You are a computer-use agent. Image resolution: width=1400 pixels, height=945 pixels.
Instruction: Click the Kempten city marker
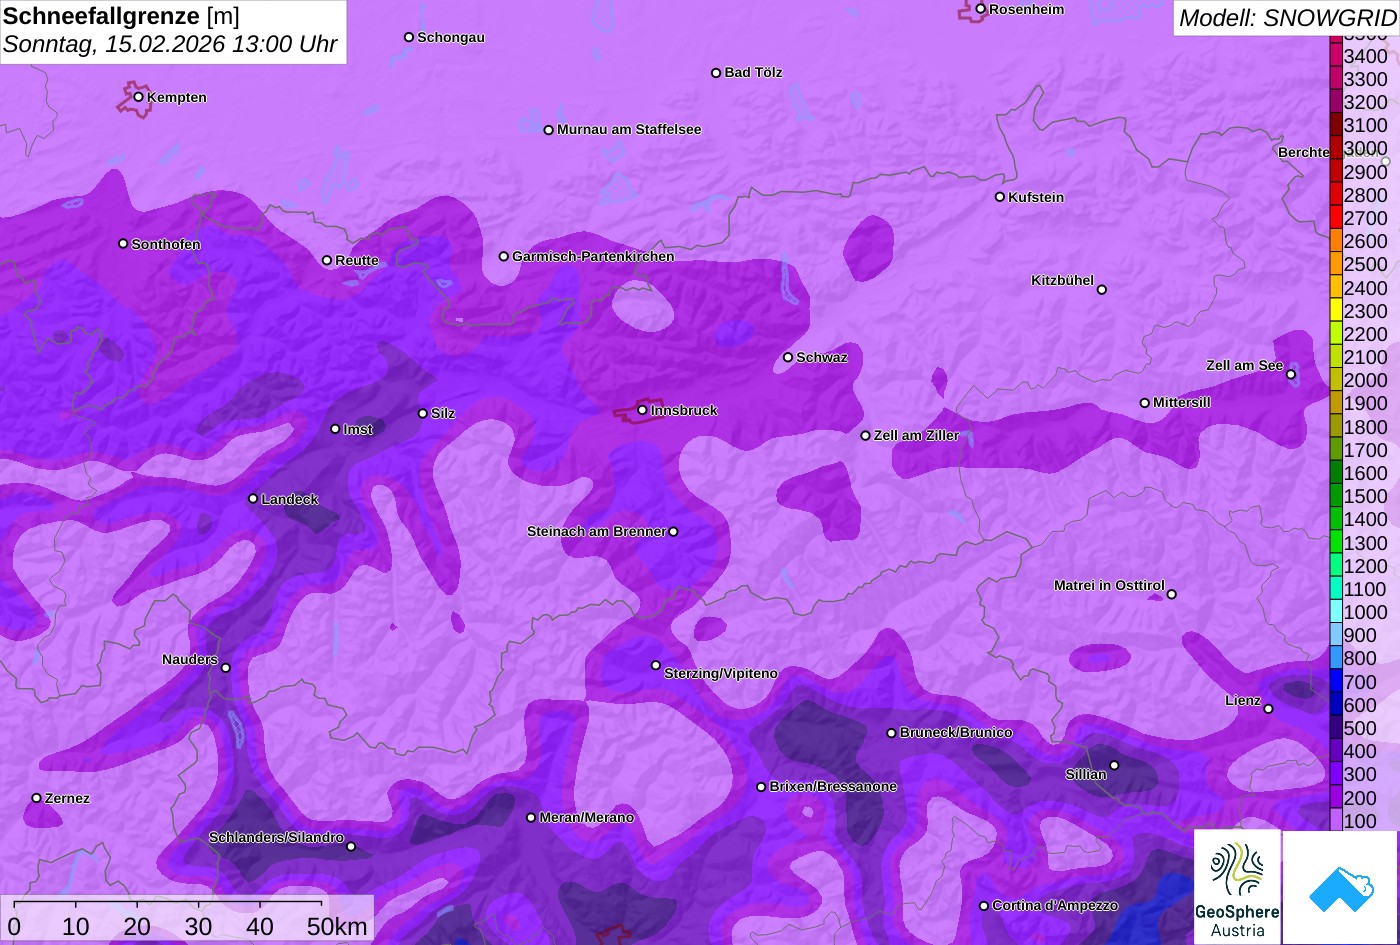pyautogui.click(x=139, y=97)
